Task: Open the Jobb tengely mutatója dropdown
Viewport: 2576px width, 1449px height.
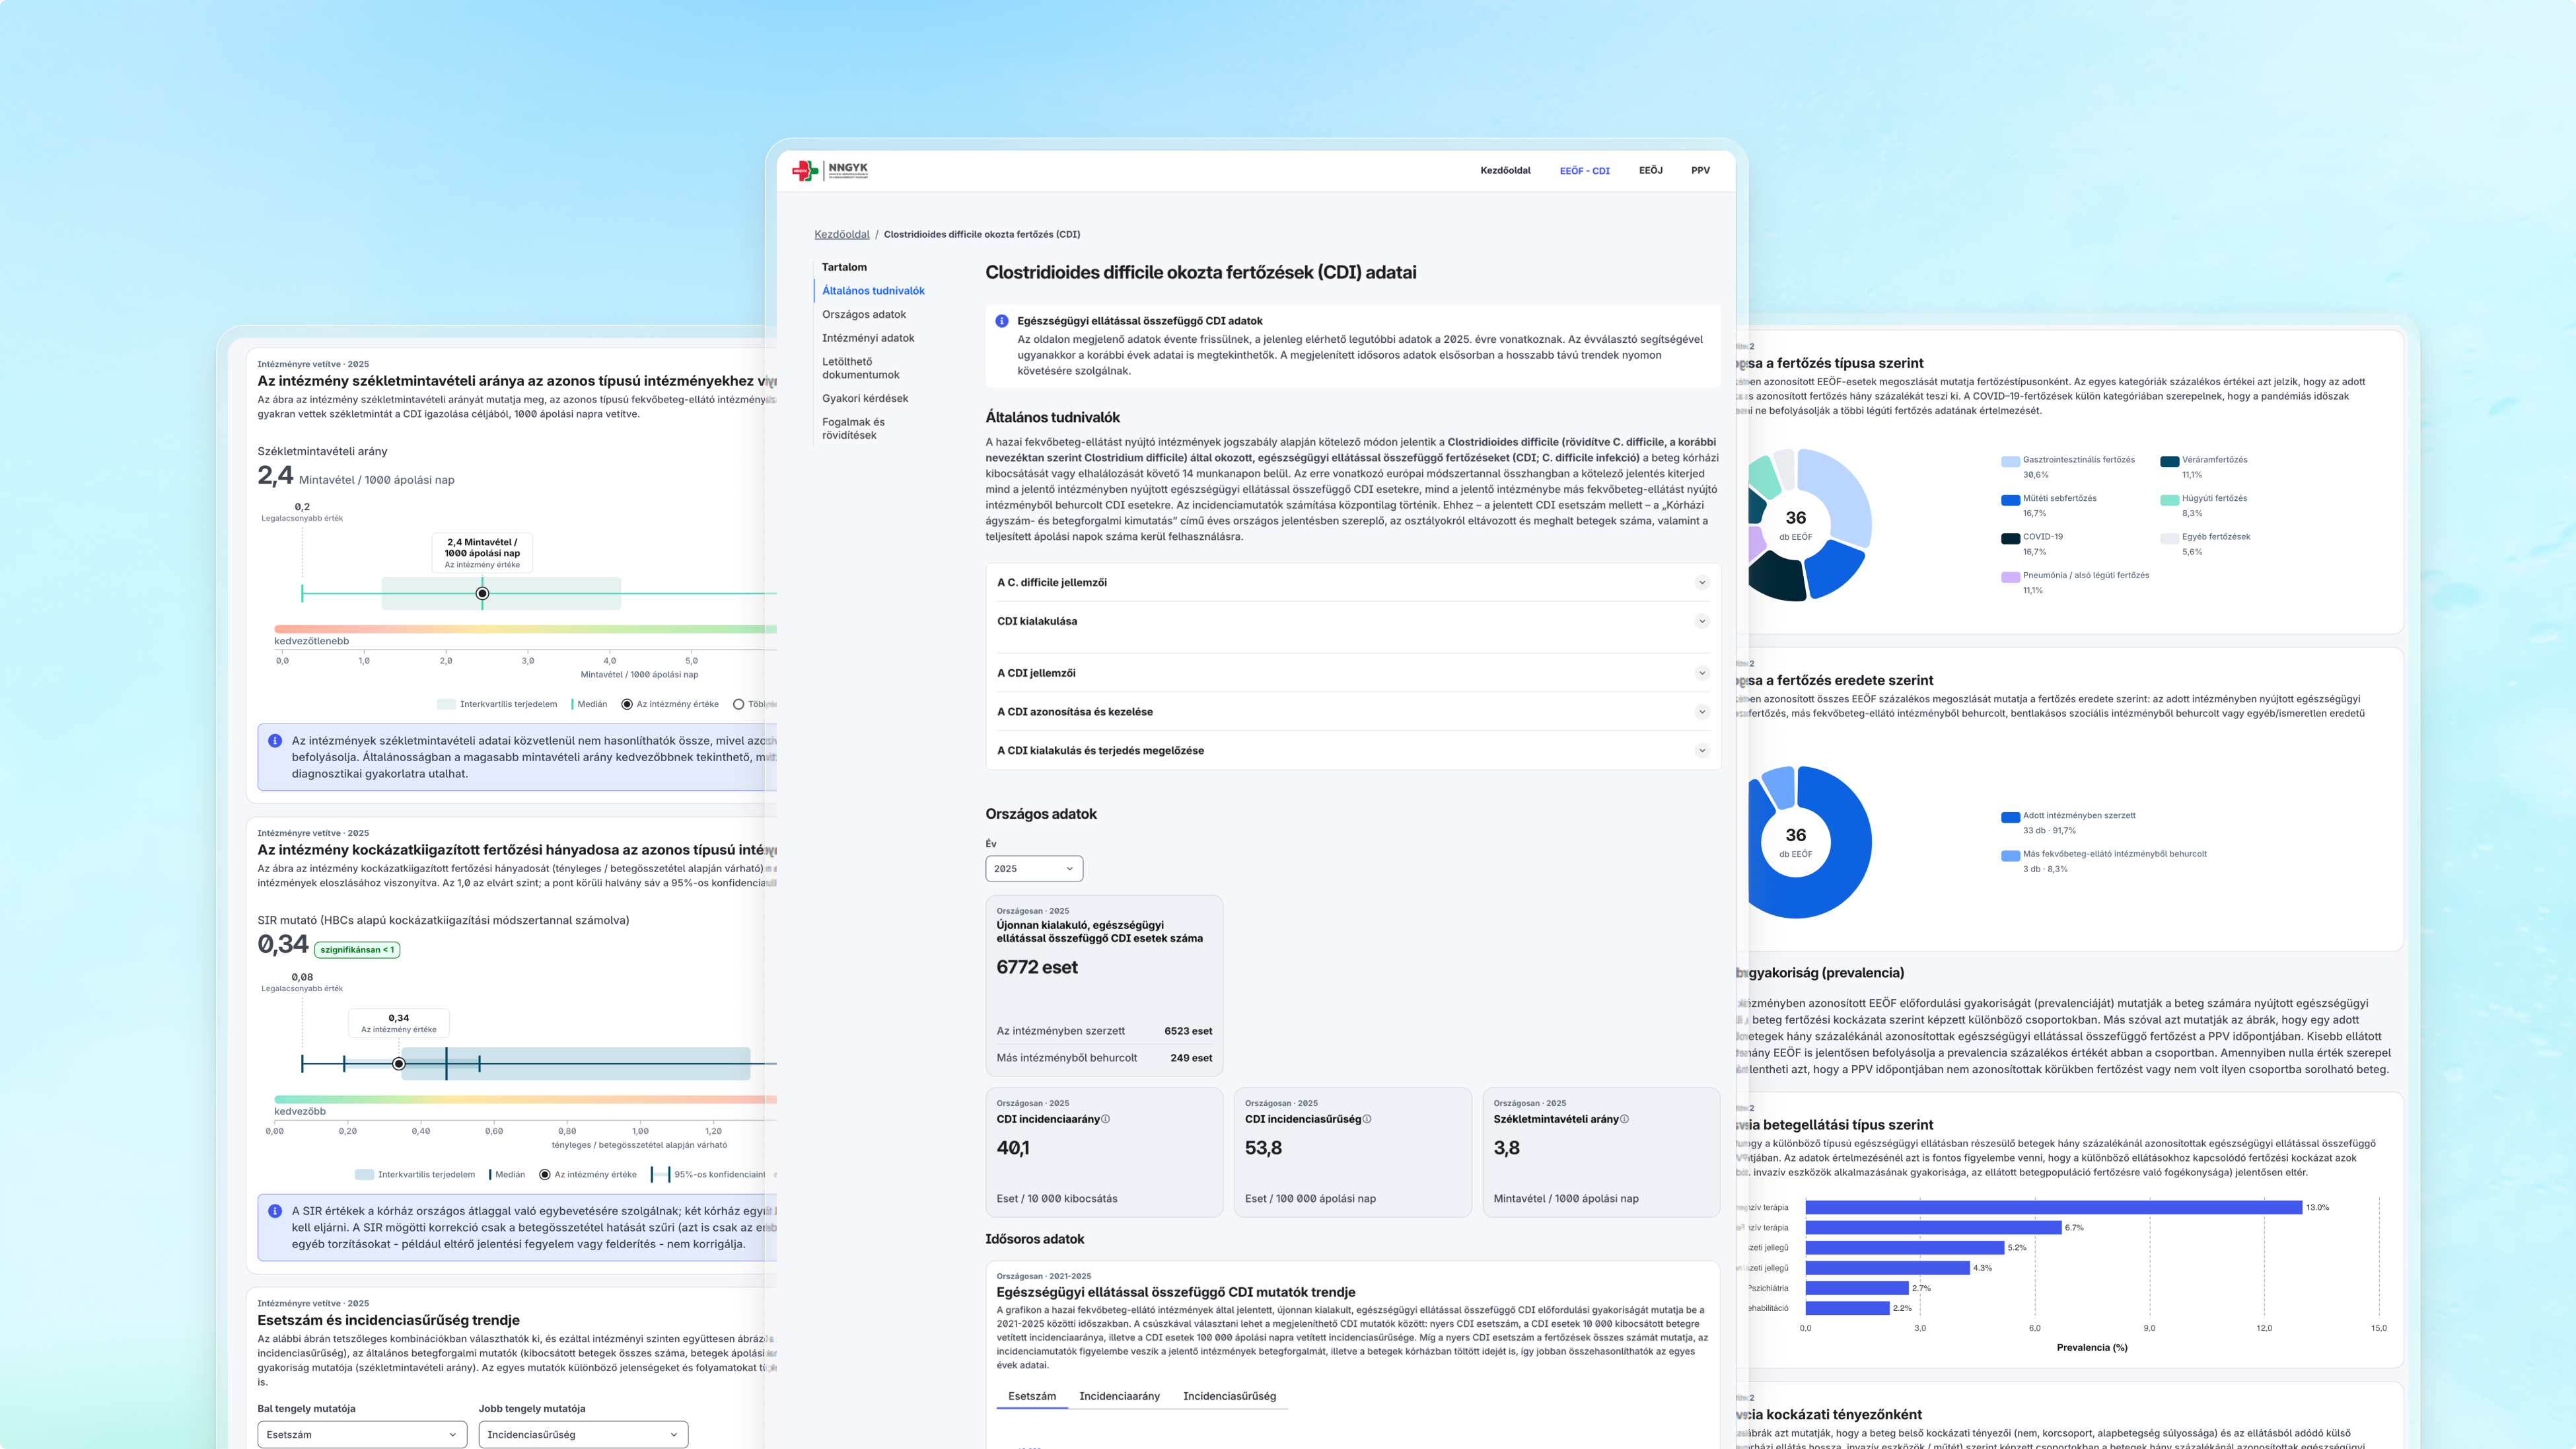Action: 583,1434
